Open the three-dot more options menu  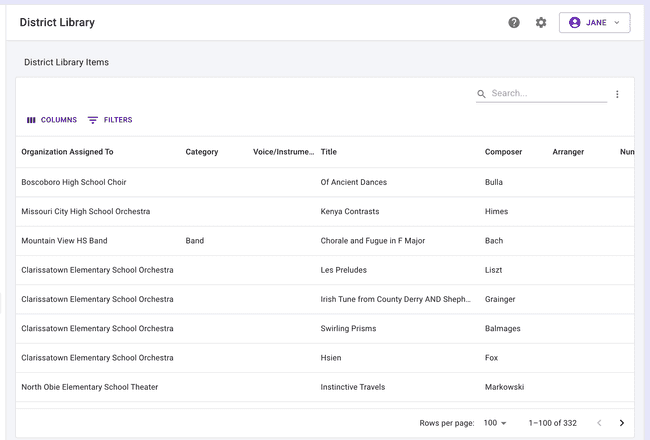point(617,94)
